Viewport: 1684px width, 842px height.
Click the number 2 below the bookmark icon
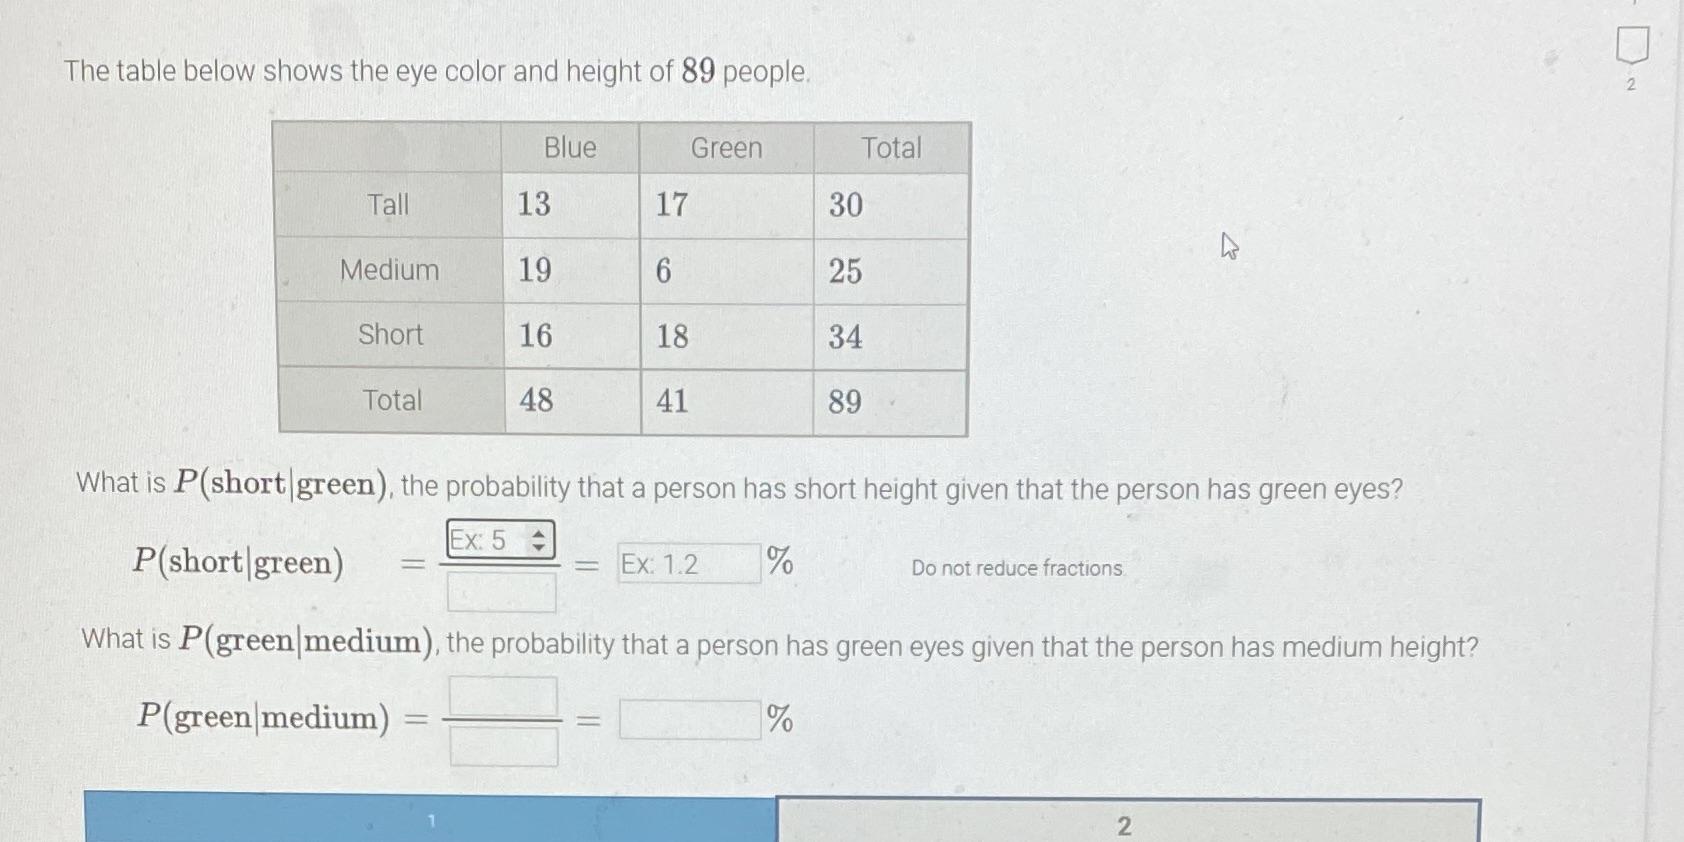[x=1629, y=85]
